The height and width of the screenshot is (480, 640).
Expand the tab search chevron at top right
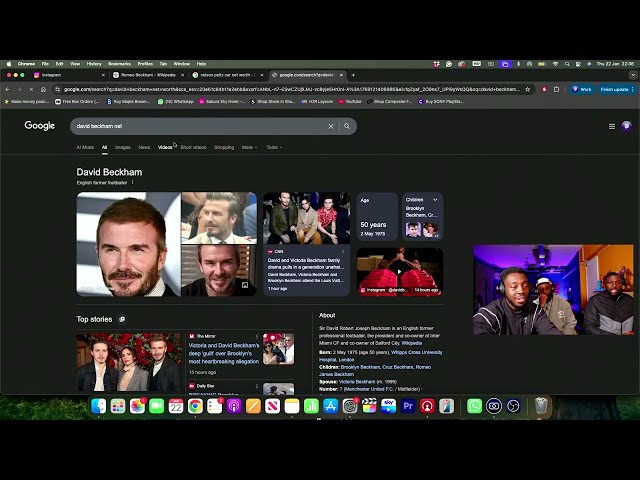tap(633, 75)
